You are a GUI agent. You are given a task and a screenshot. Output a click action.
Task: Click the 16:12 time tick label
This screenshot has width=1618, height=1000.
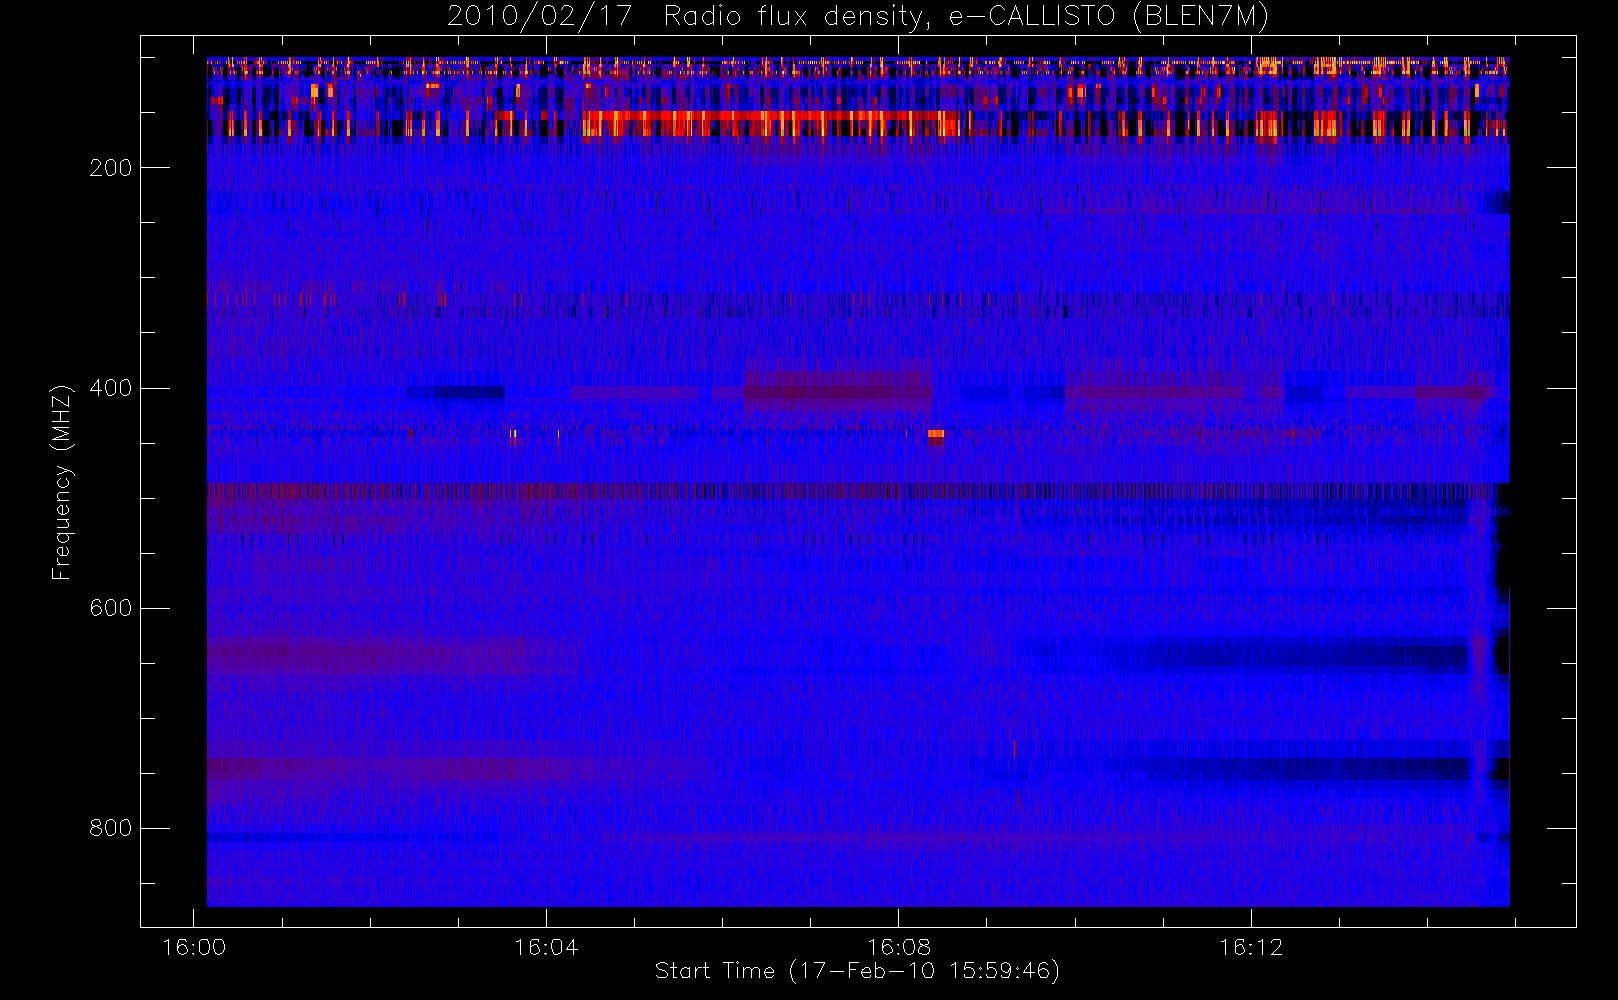[x=1250, y=947]
